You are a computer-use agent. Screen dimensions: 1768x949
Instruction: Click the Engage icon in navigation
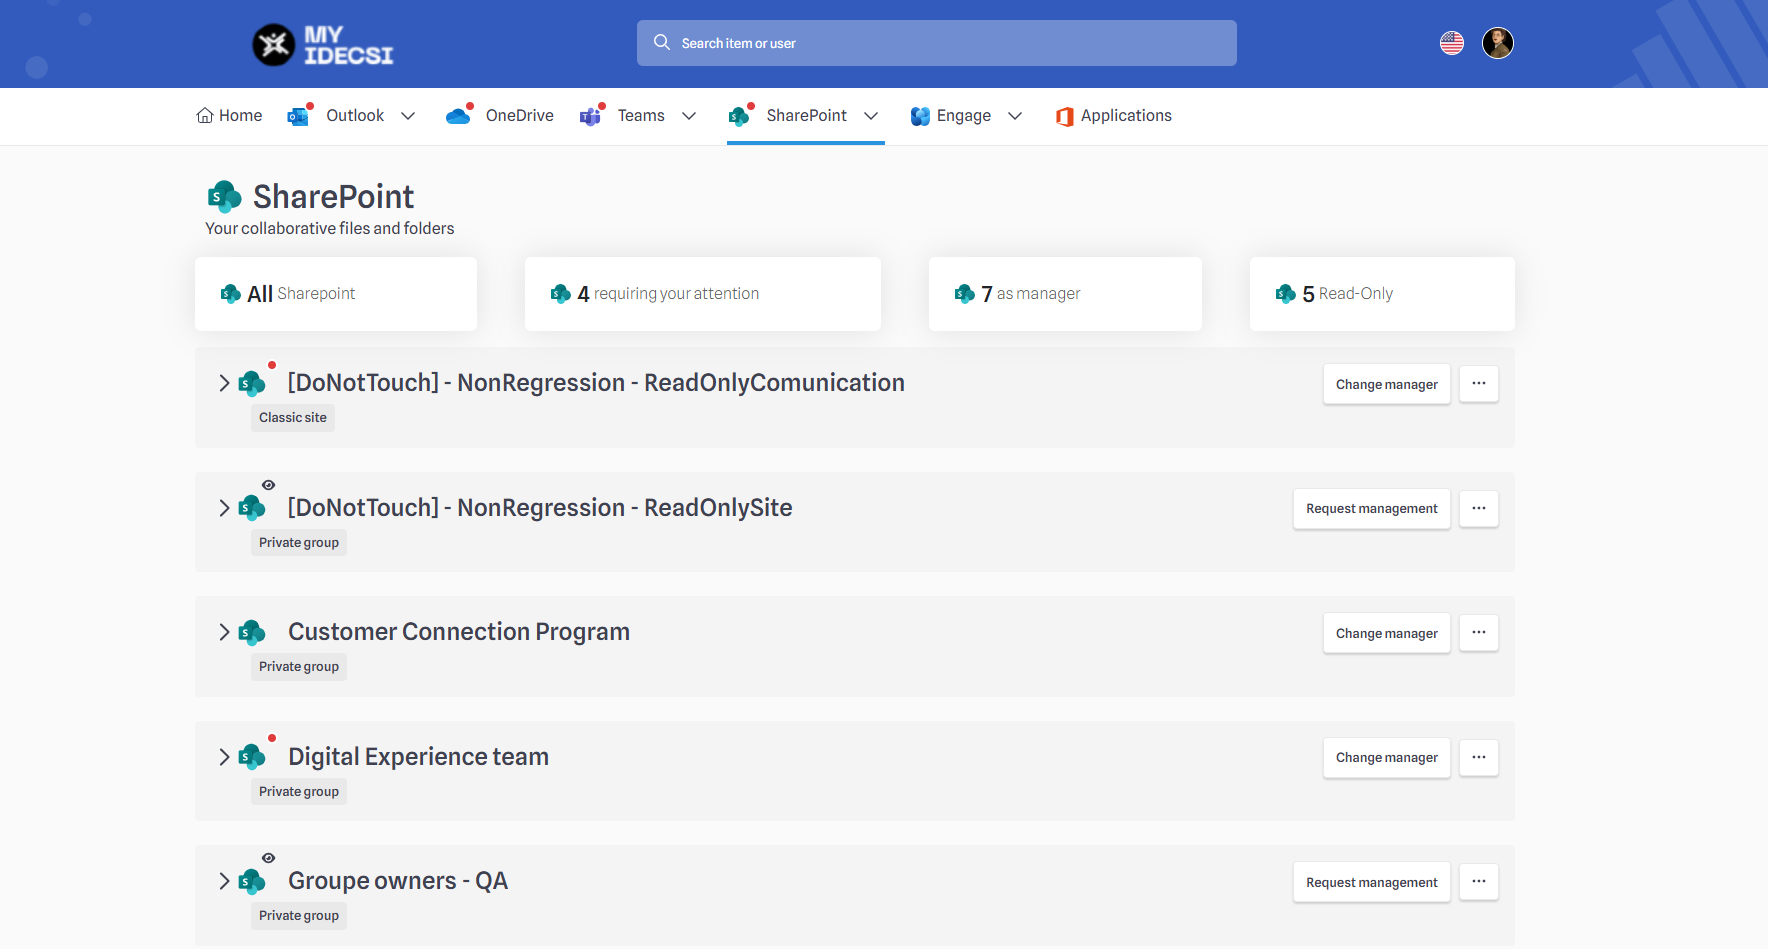point(920,116)
